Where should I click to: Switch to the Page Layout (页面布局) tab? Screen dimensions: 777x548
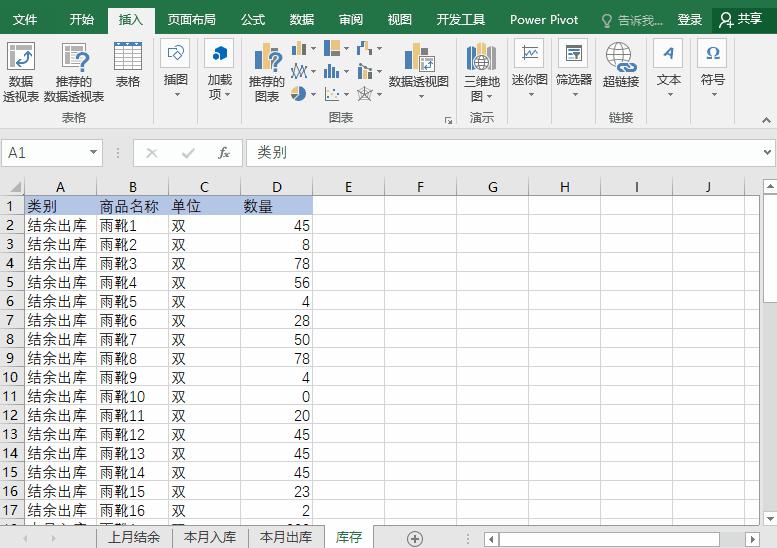(192, 19)
